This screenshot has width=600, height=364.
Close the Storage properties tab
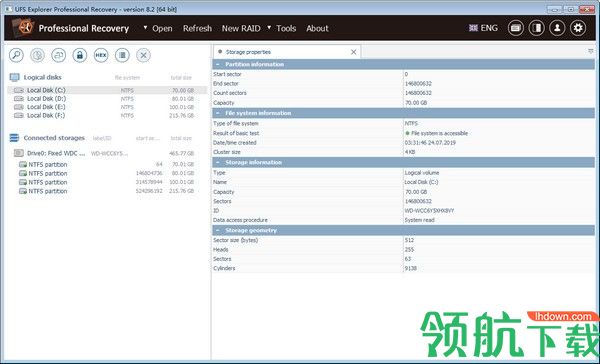click(354, 52)
